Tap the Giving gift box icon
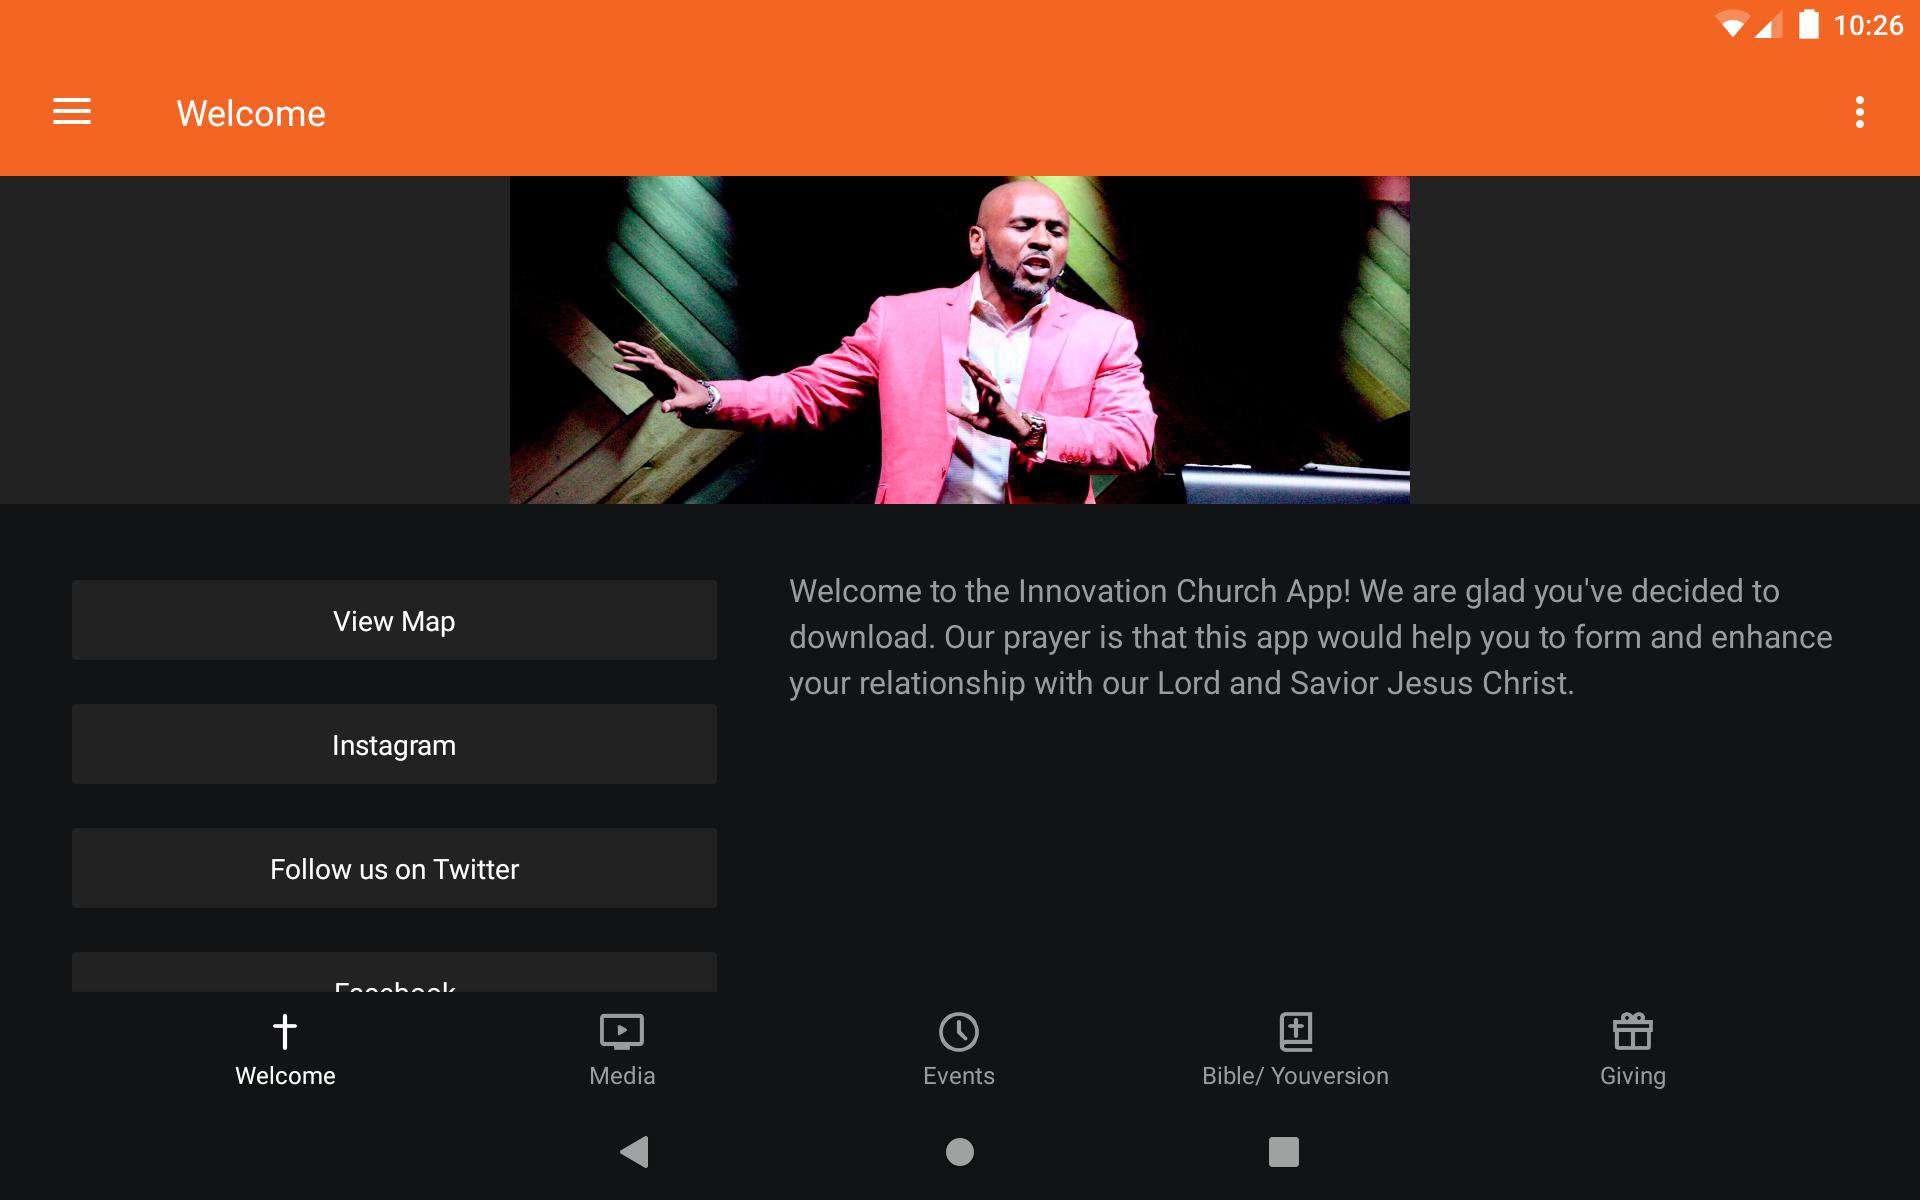Screen dimensions: 1920x1200 click(1632, 1031)
